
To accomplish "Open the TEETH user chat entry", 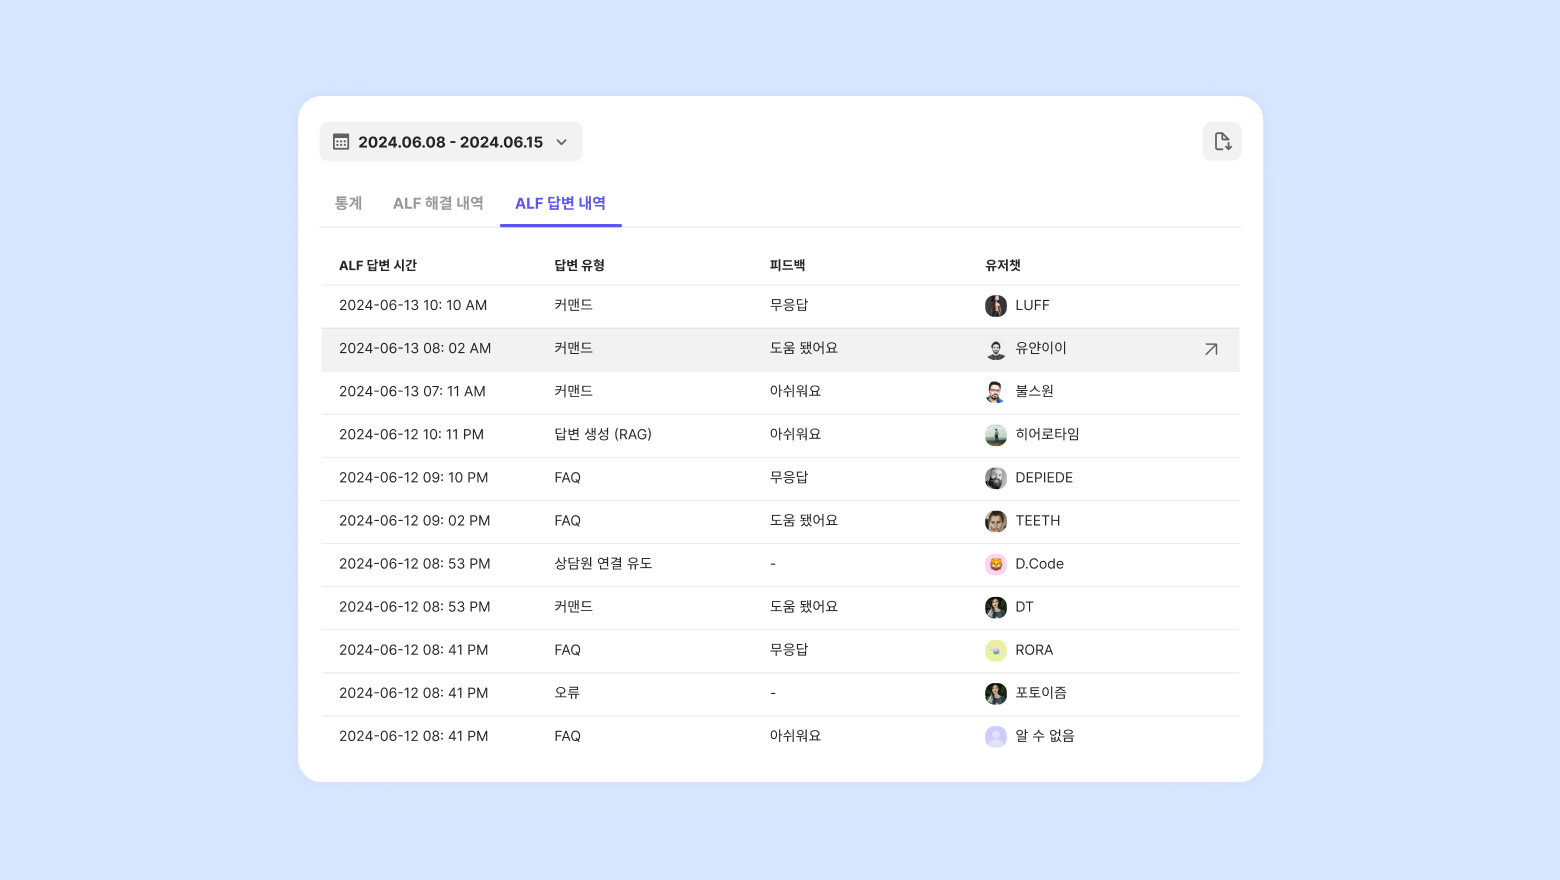I will tap(1037, 521).
